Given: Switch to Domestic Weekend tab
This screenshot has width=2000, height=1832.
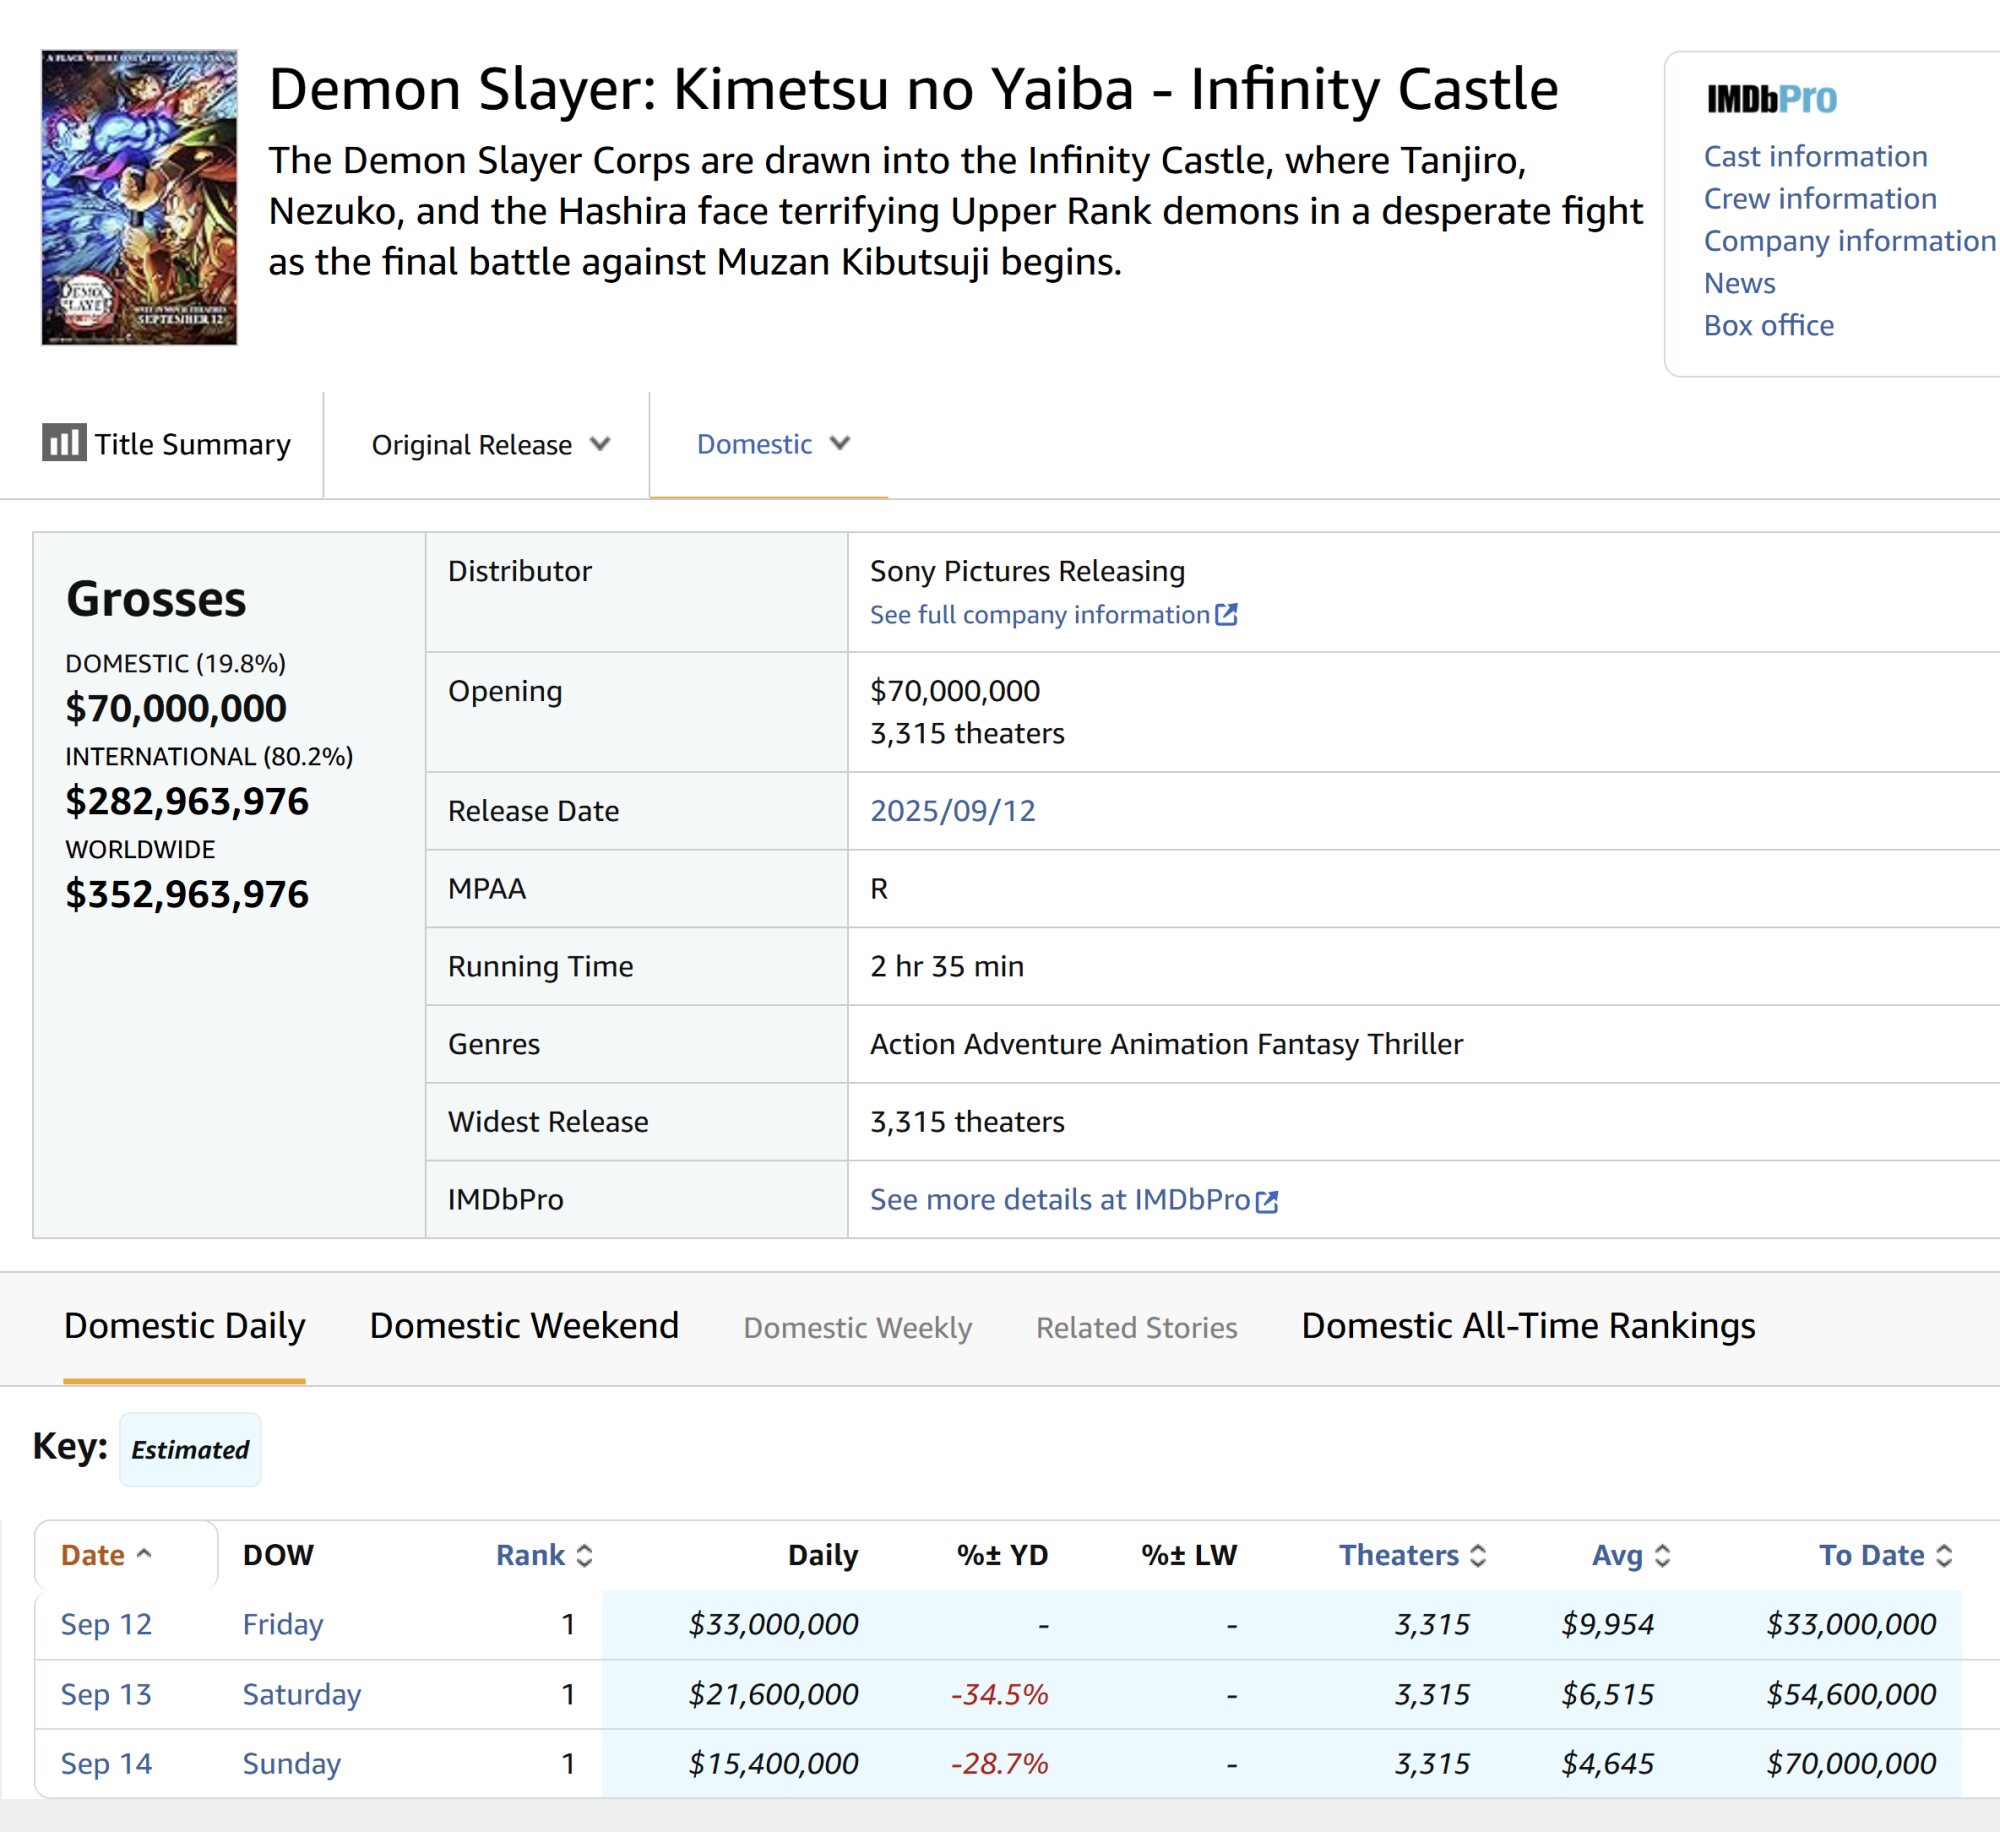Looking at the screenshot, I should pos(524,1326).
